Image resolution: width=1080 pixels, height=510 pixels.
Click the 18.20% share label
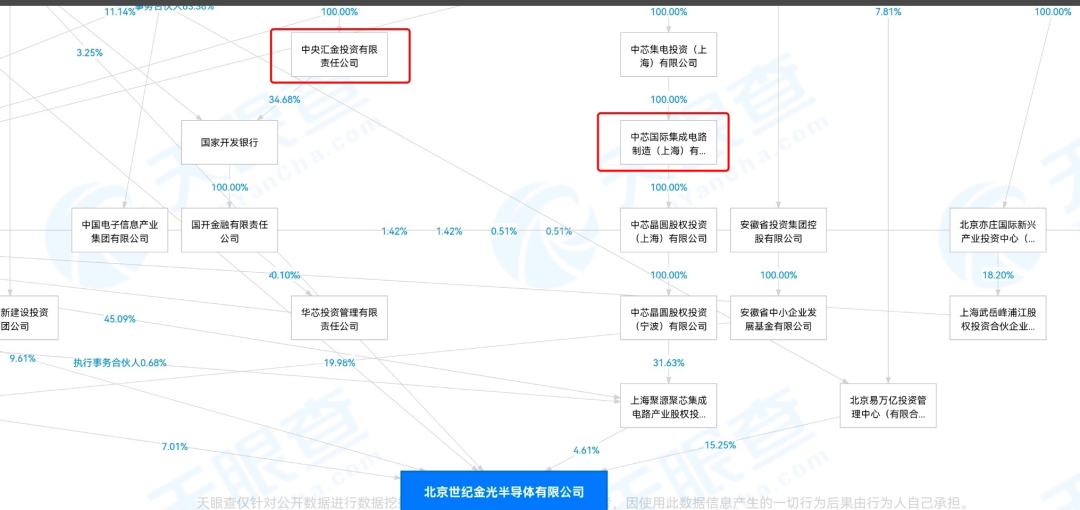click(x=998, y=274)
